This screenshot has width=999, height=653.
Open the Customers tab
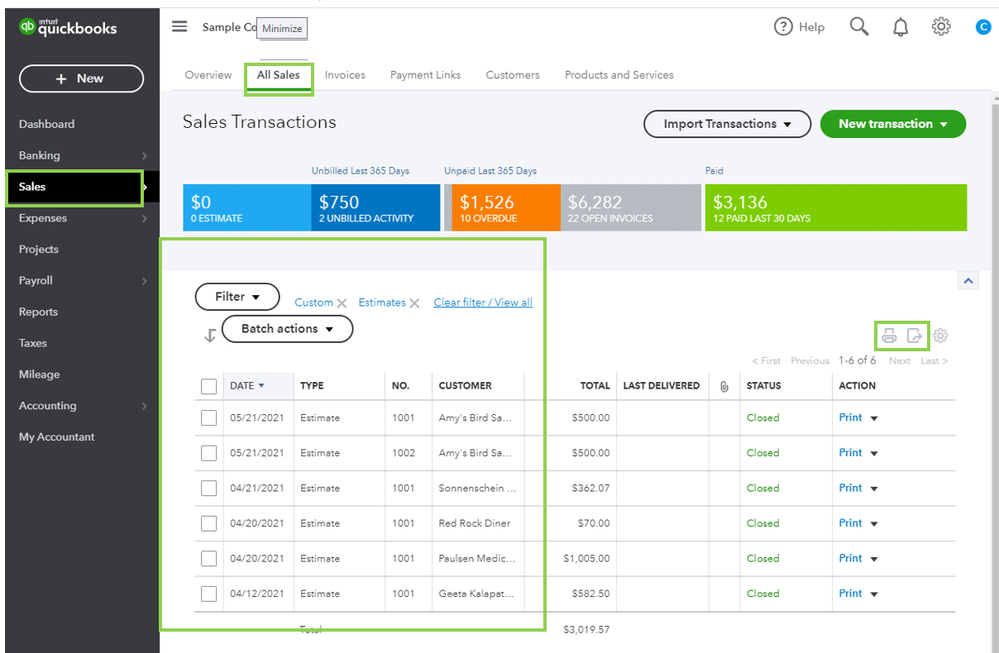[x=512, y=75]
